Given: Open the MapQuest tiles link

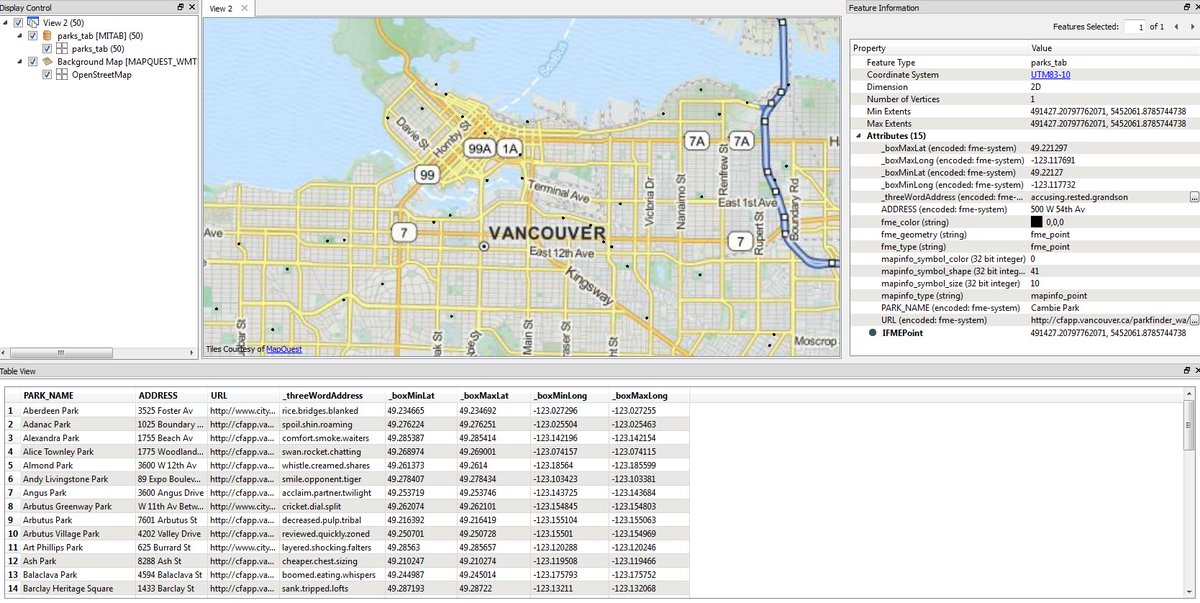Looking at the screenshot, I should 283,349.
